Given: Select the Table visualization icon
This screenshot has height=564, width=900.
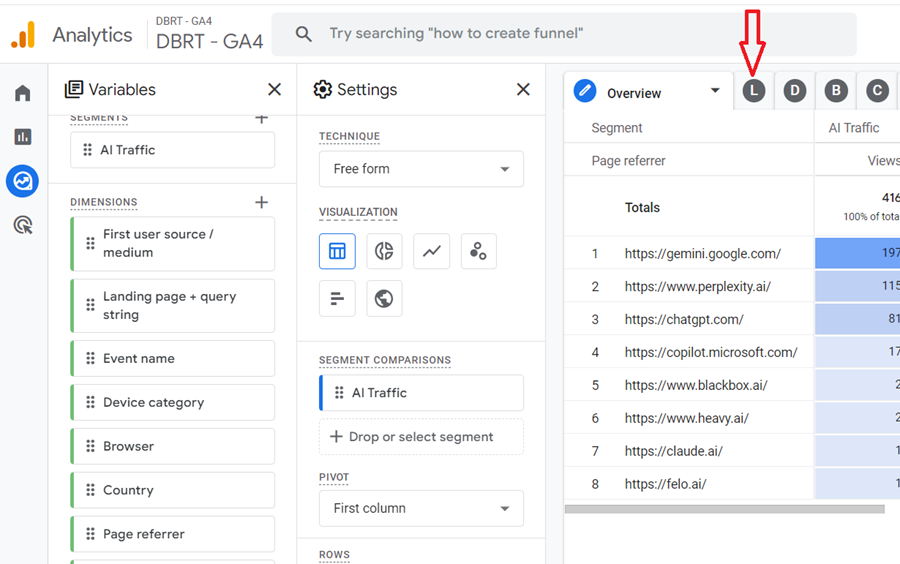Looking at the screenshot, I should tap(337, 251).
